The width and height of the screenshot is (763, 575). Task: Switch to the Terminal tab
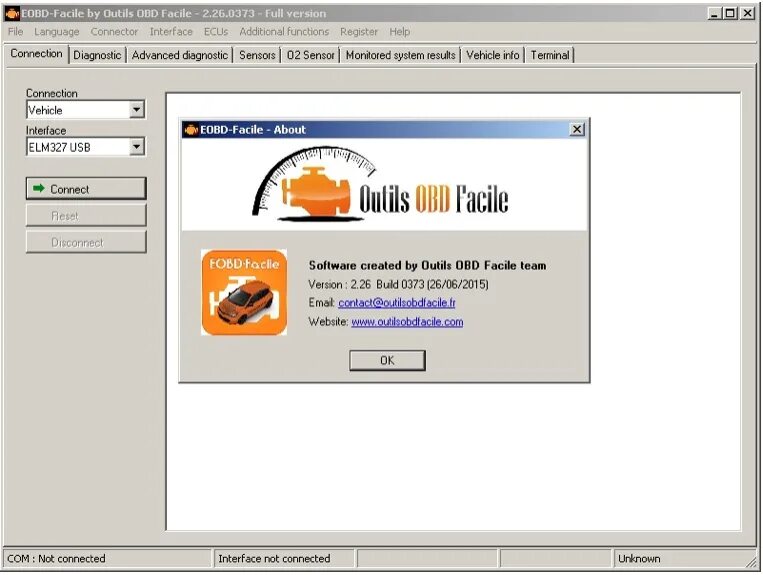pos(550,55)
